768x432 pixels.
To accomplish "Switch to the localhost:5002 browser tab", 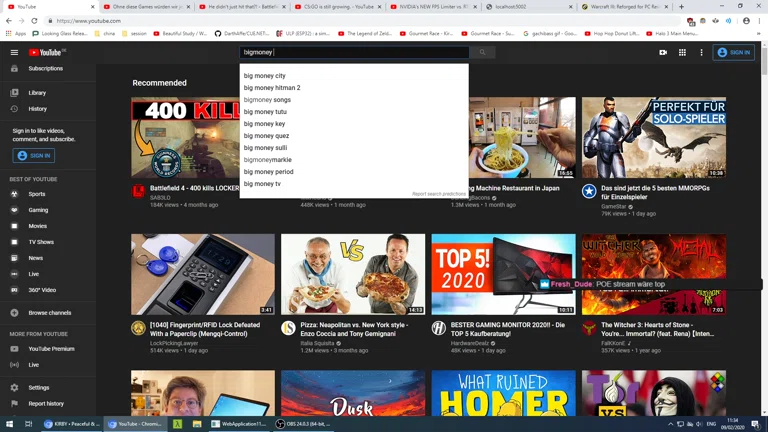I will tap(529, 7).
